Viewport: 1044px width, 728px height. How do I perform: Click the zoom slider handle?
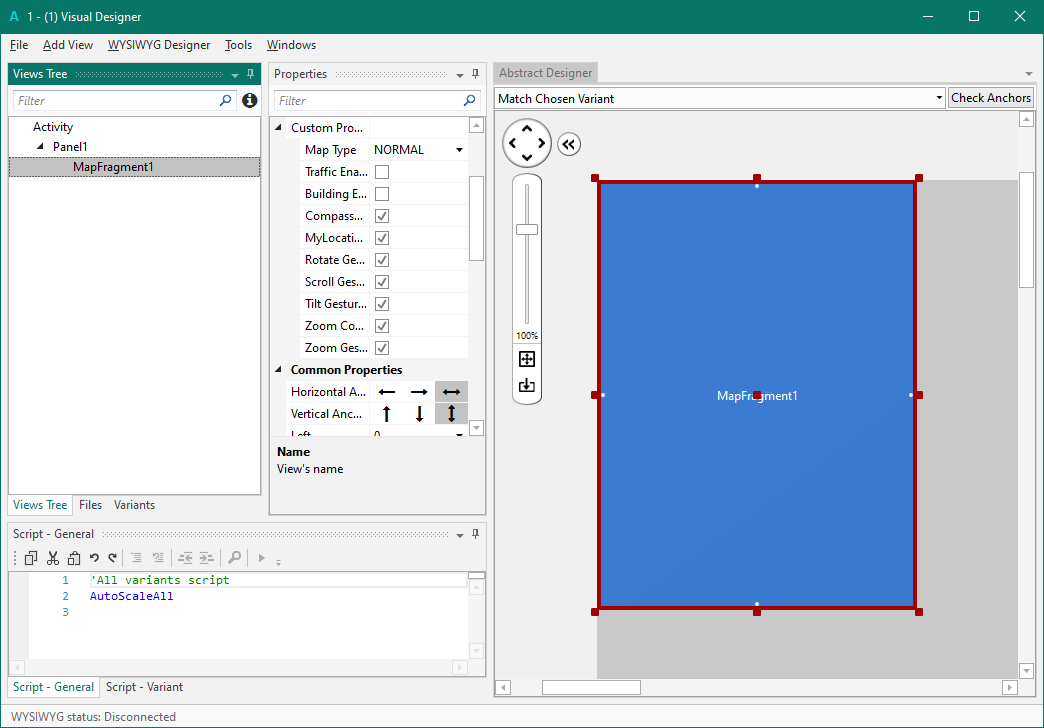[527, 229]
